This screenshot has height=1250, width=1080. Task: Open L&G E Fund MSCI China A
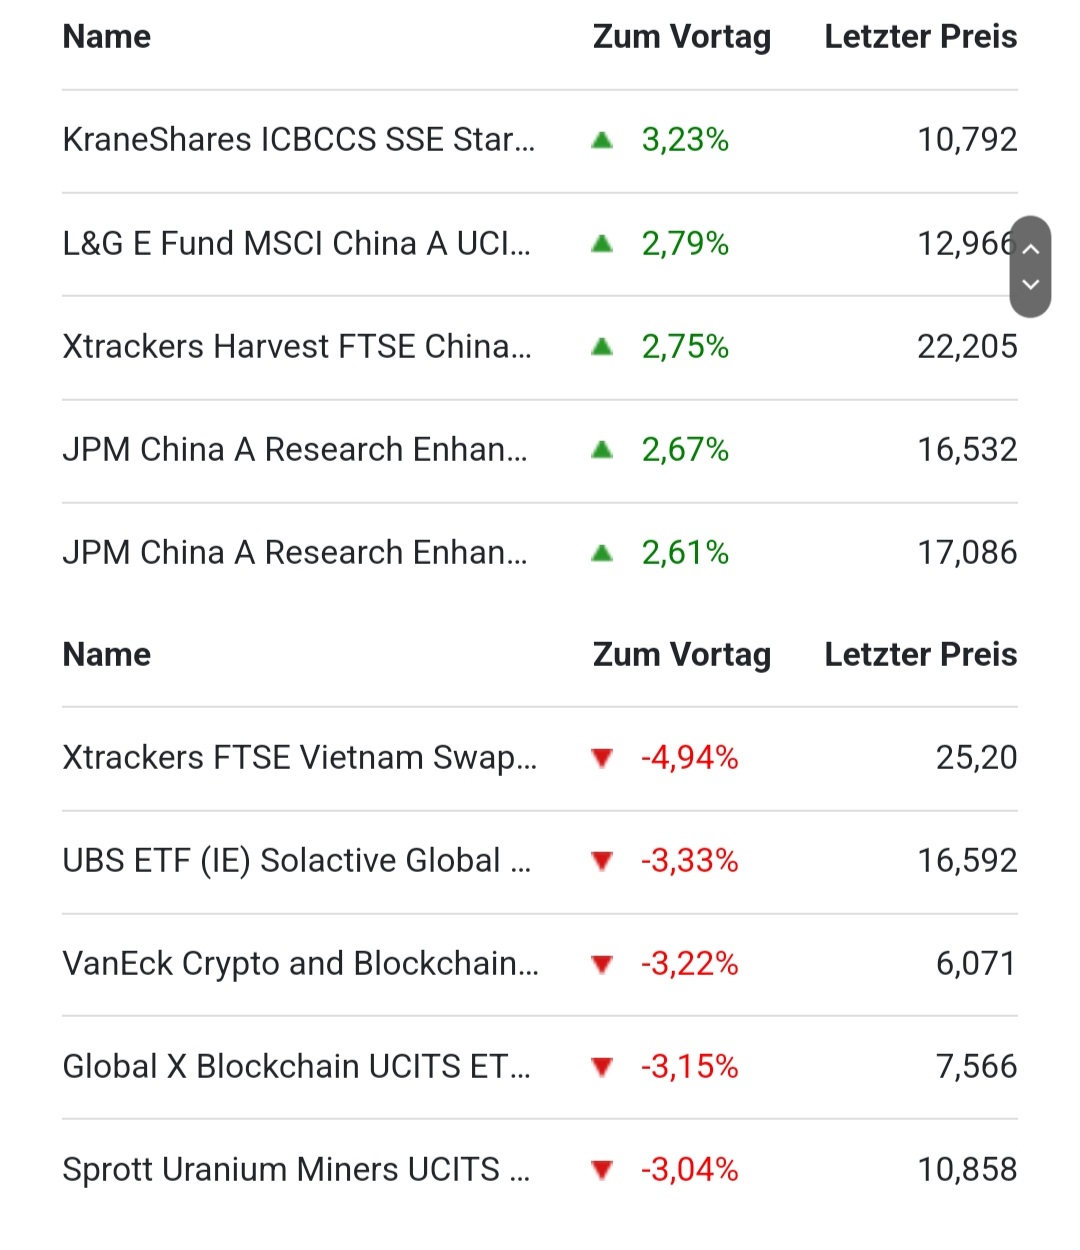pos(296,244)
